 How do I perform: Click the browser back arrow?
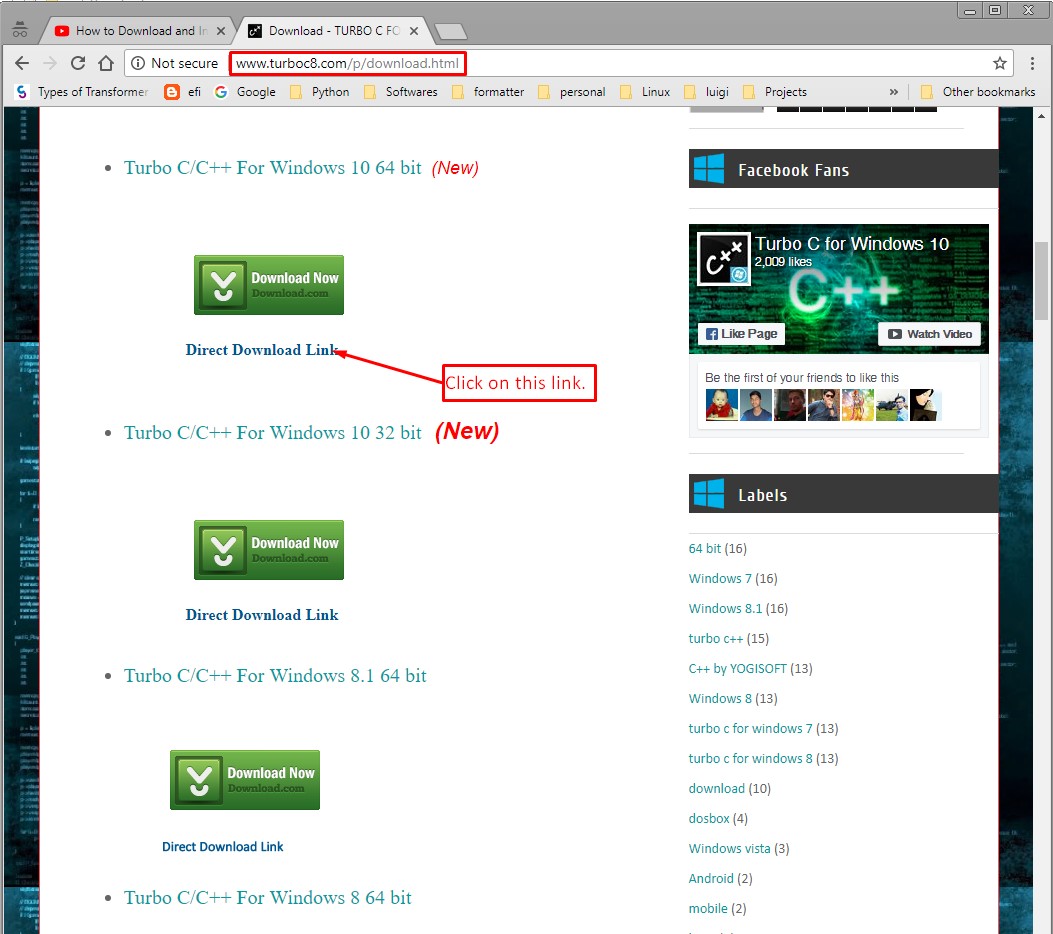[21, 63]
